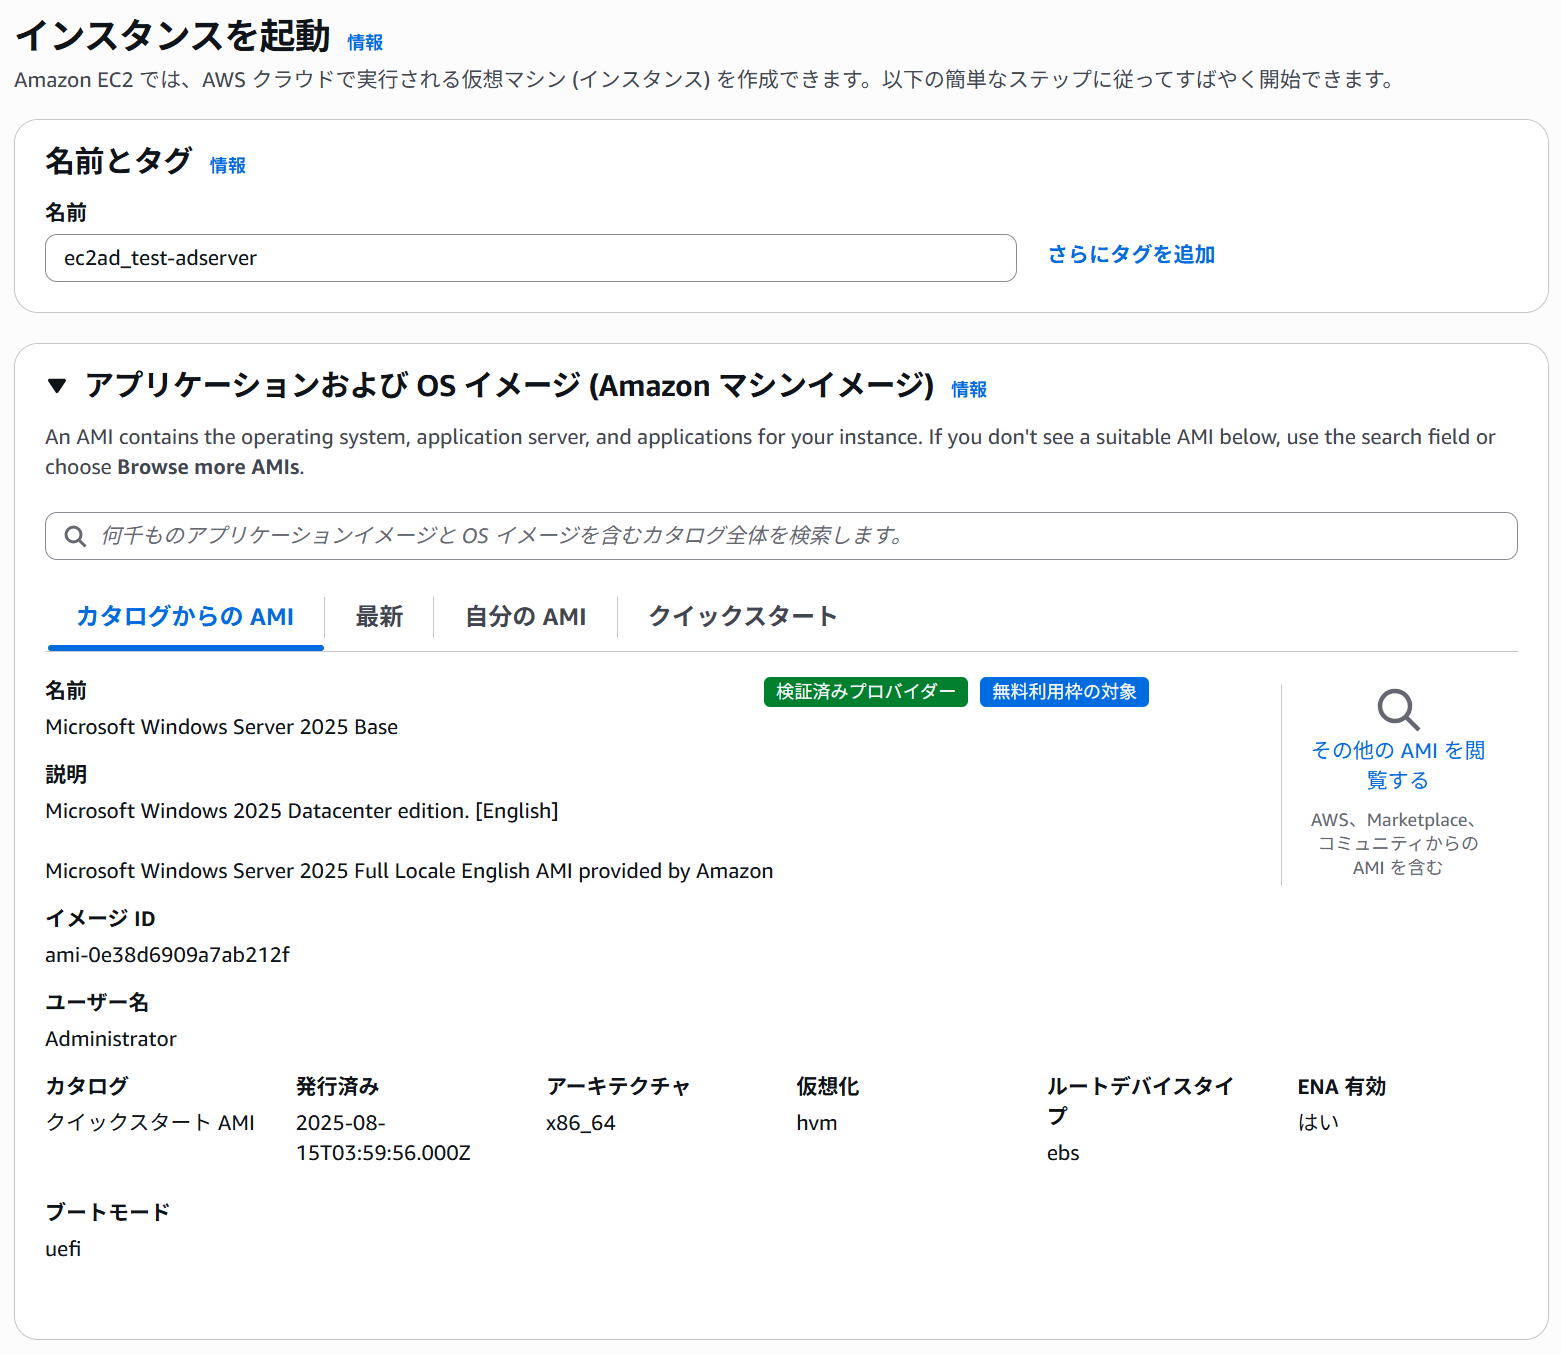Switch to カタログからの AMI tab
Screen dimensions: 1561x1354
[x=185, y=616]
